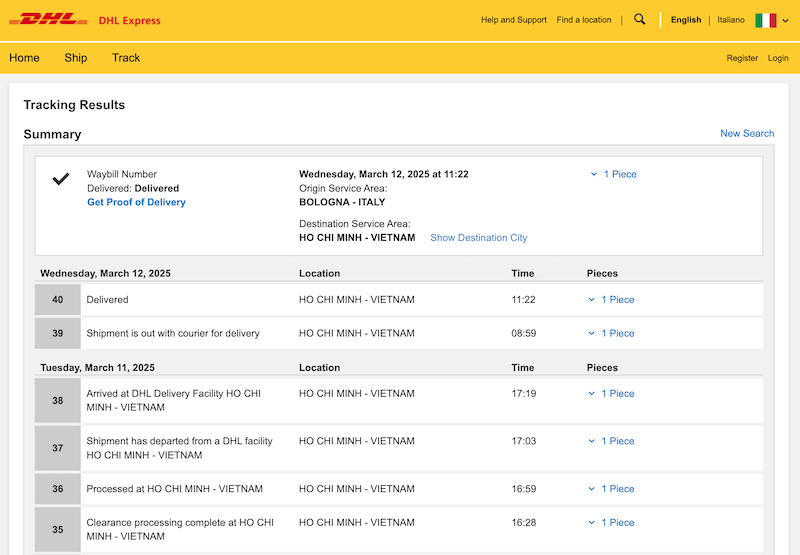Select the BOLOGNA - ITALY origin text
The width and height of the screenshot is (800, 555).
tap(342, 202)
